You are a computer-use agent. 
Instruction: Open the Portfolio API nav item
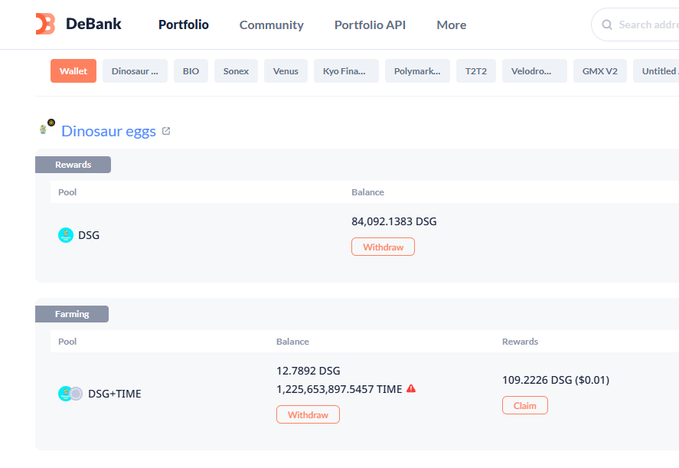click(370, 25)
